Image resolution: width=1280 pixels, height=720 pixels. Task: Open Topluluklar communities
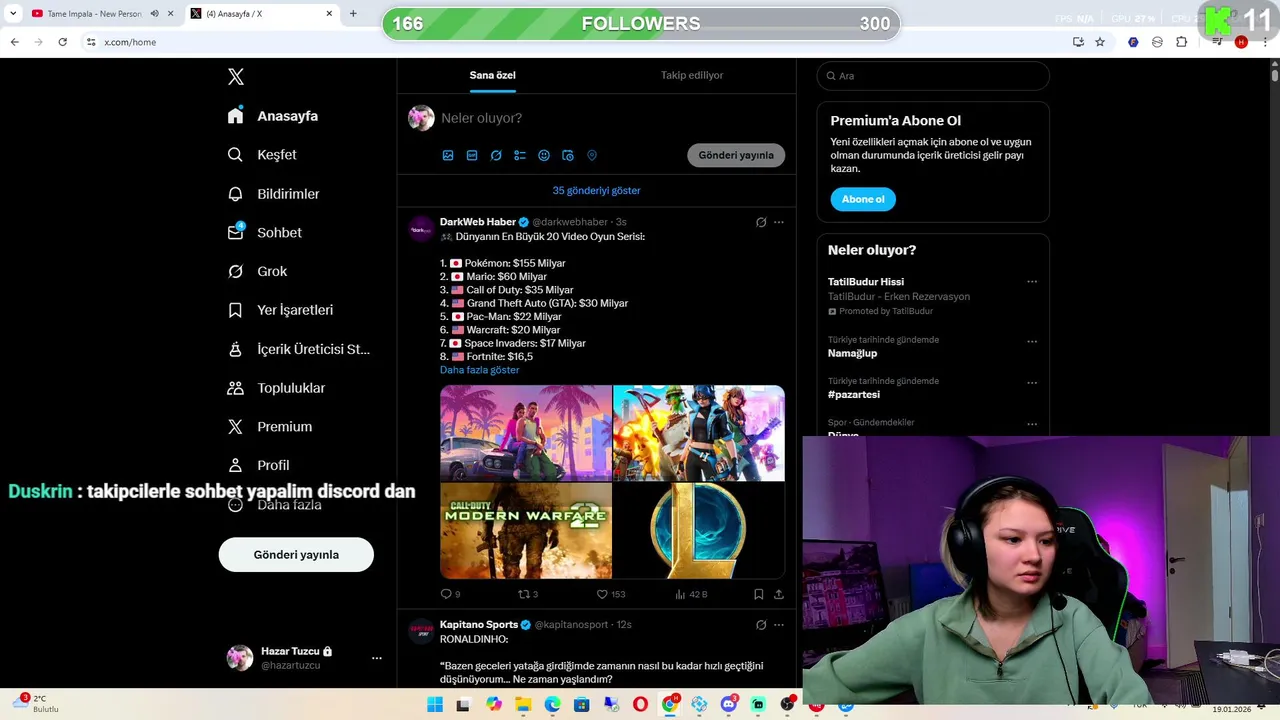pos(276,388)
